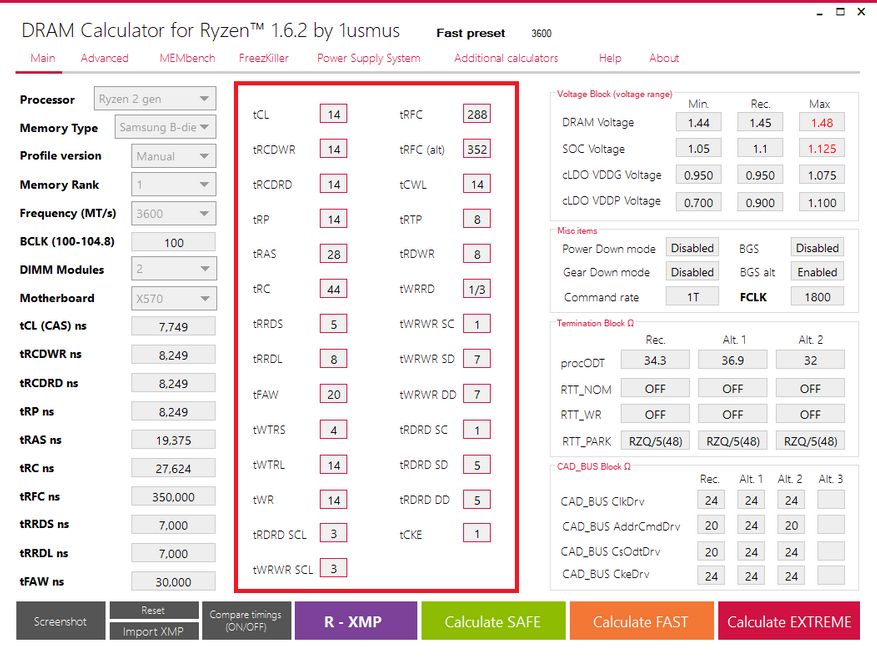877x658 pixels.
Task: Open the MEMbench tab
Action: click(x=187, y=58)
